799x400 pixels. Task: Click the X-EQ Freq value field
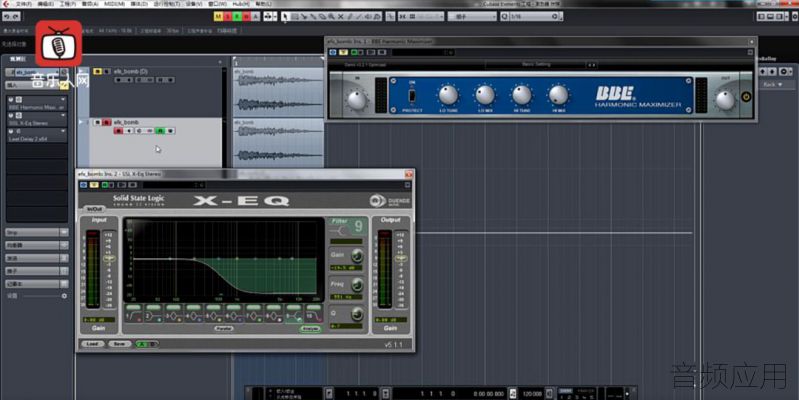click(346, 297)
